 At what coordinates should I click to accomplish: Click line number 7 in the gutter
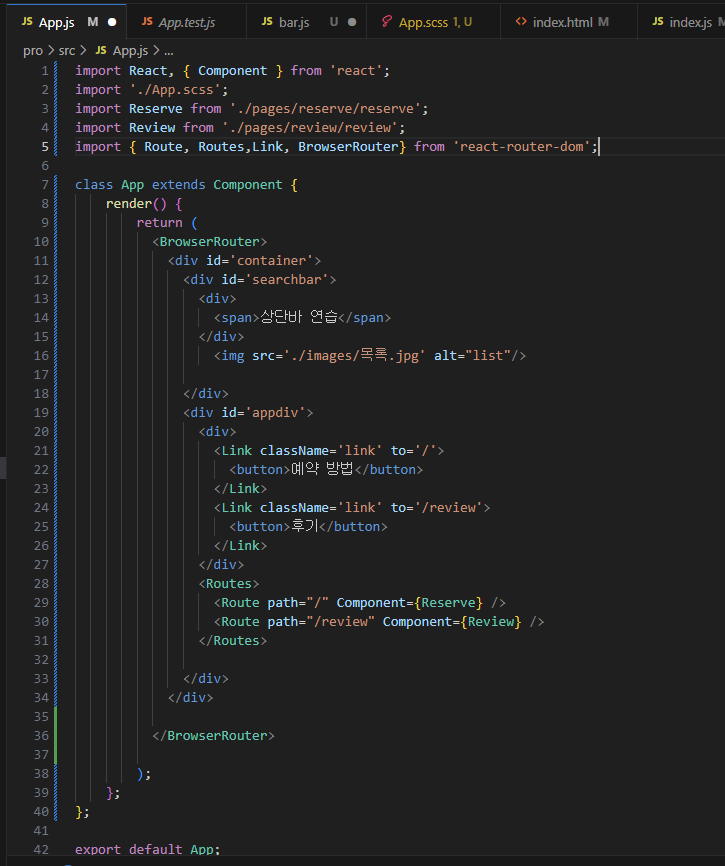45,185
